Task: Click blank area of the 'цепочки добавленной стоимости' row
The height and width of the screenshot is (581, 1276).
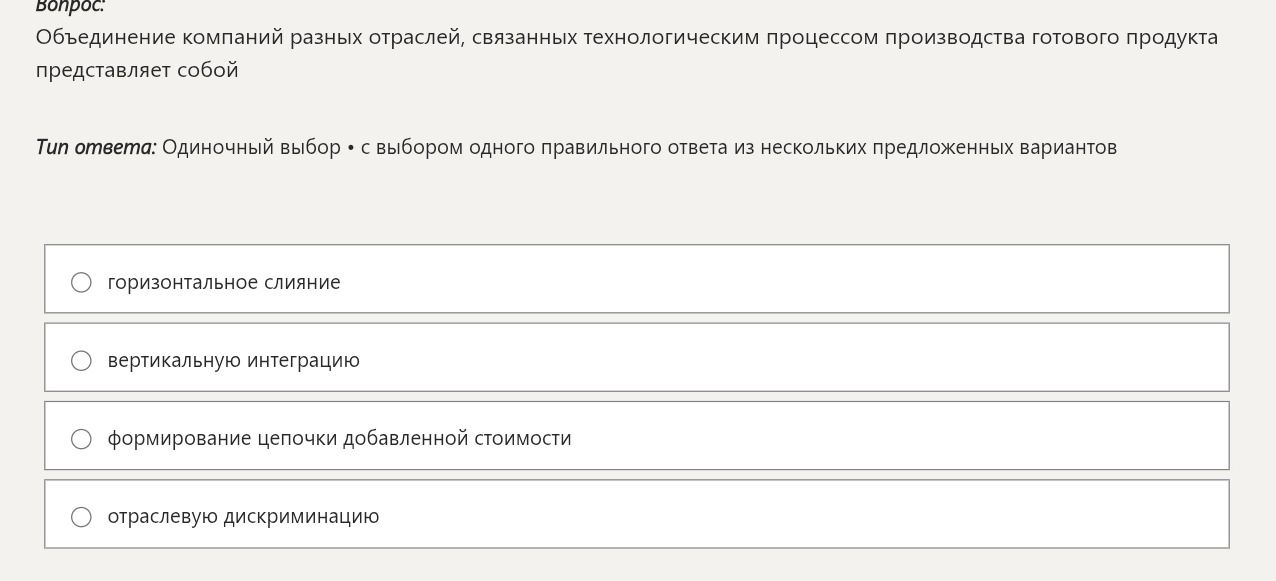Action: coord(900,436)
